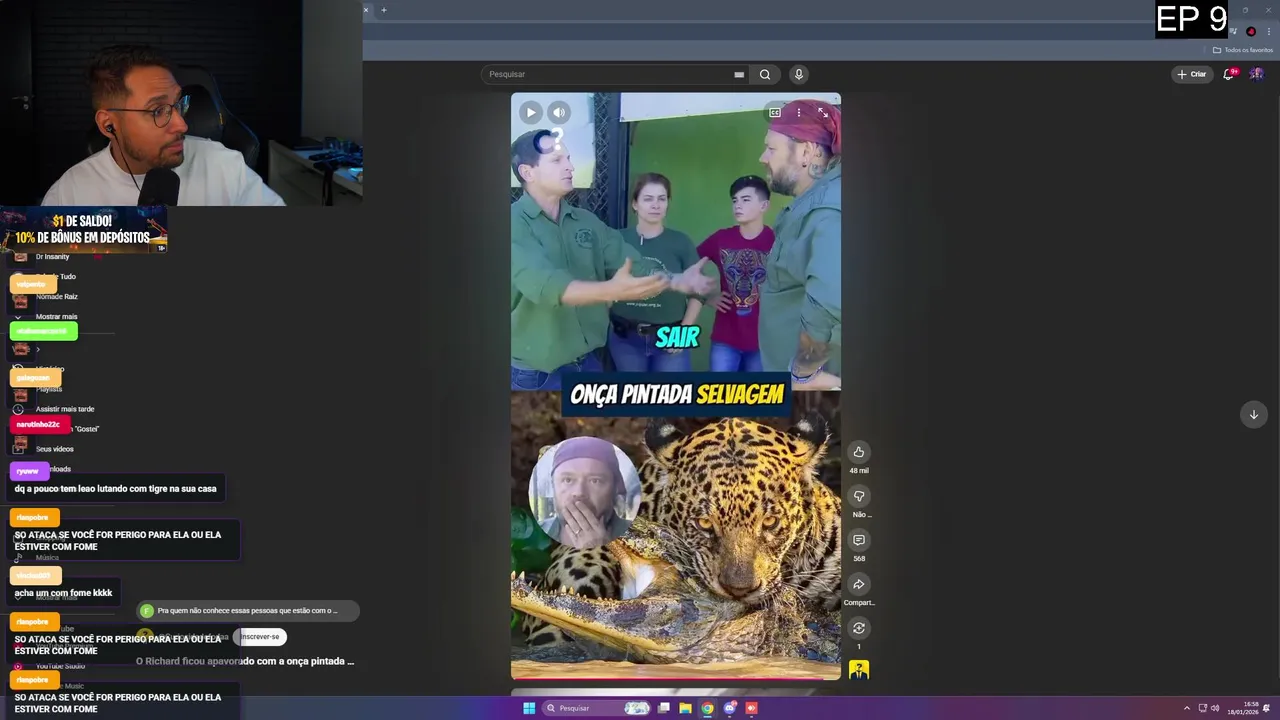Open the sound source yellow thumbnail
The width and height of the screenshot is (1280, 720).
[x=858, y=670]
